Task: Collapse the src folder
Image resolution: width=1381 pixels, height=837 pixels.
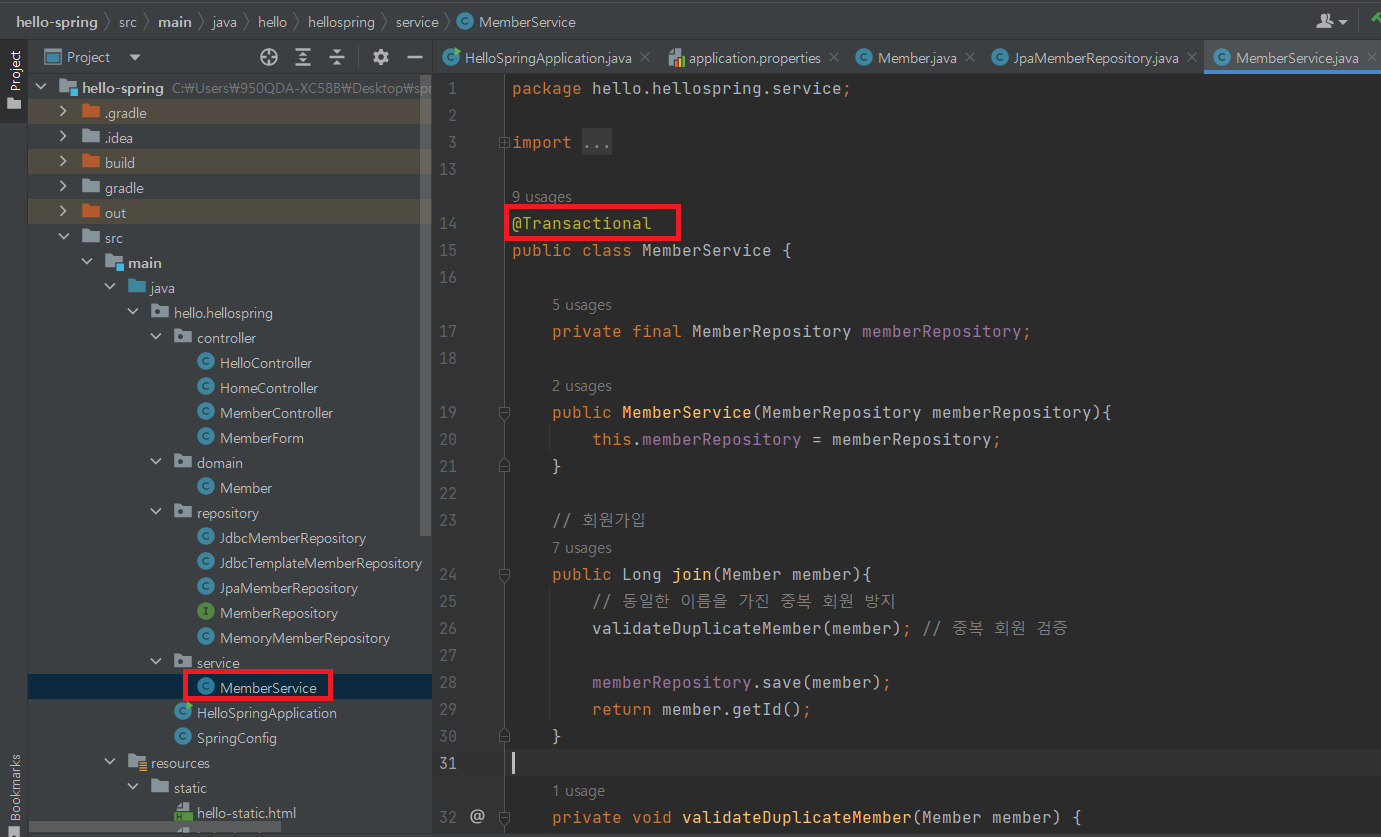Action: pyautogui.click(x=64, y=238)
